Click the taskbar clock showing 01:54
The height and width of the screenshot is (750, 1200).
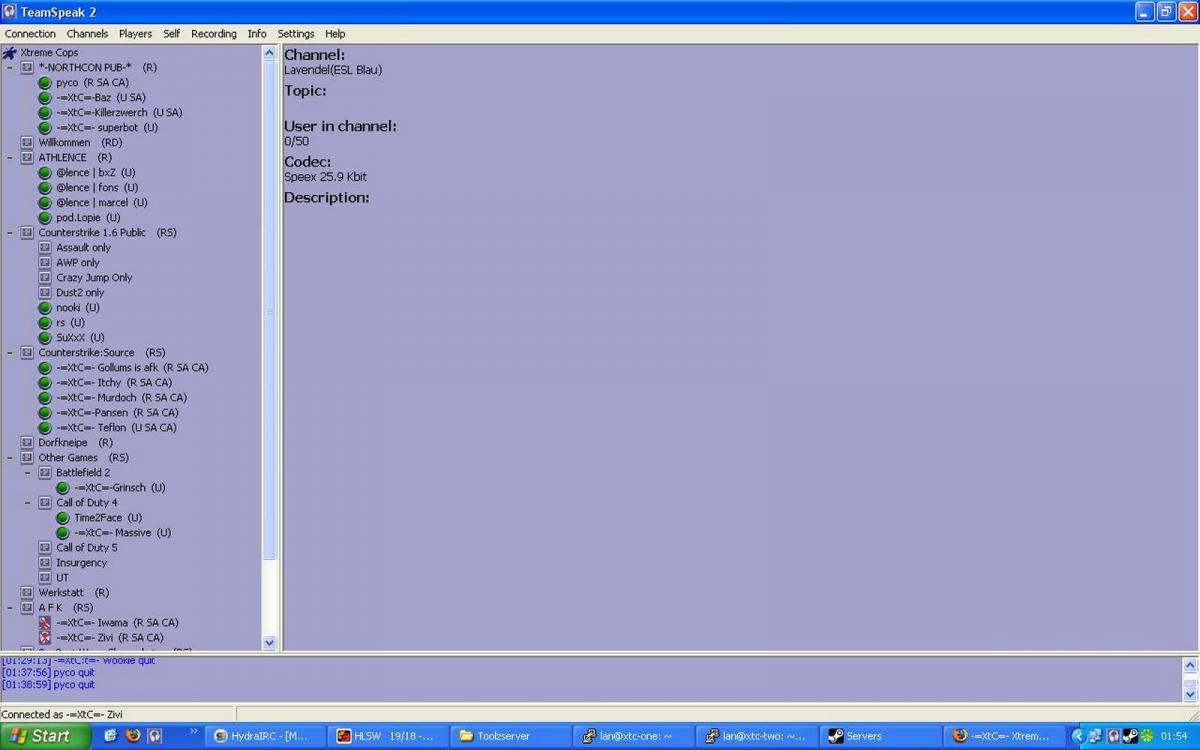(1174, 736)
